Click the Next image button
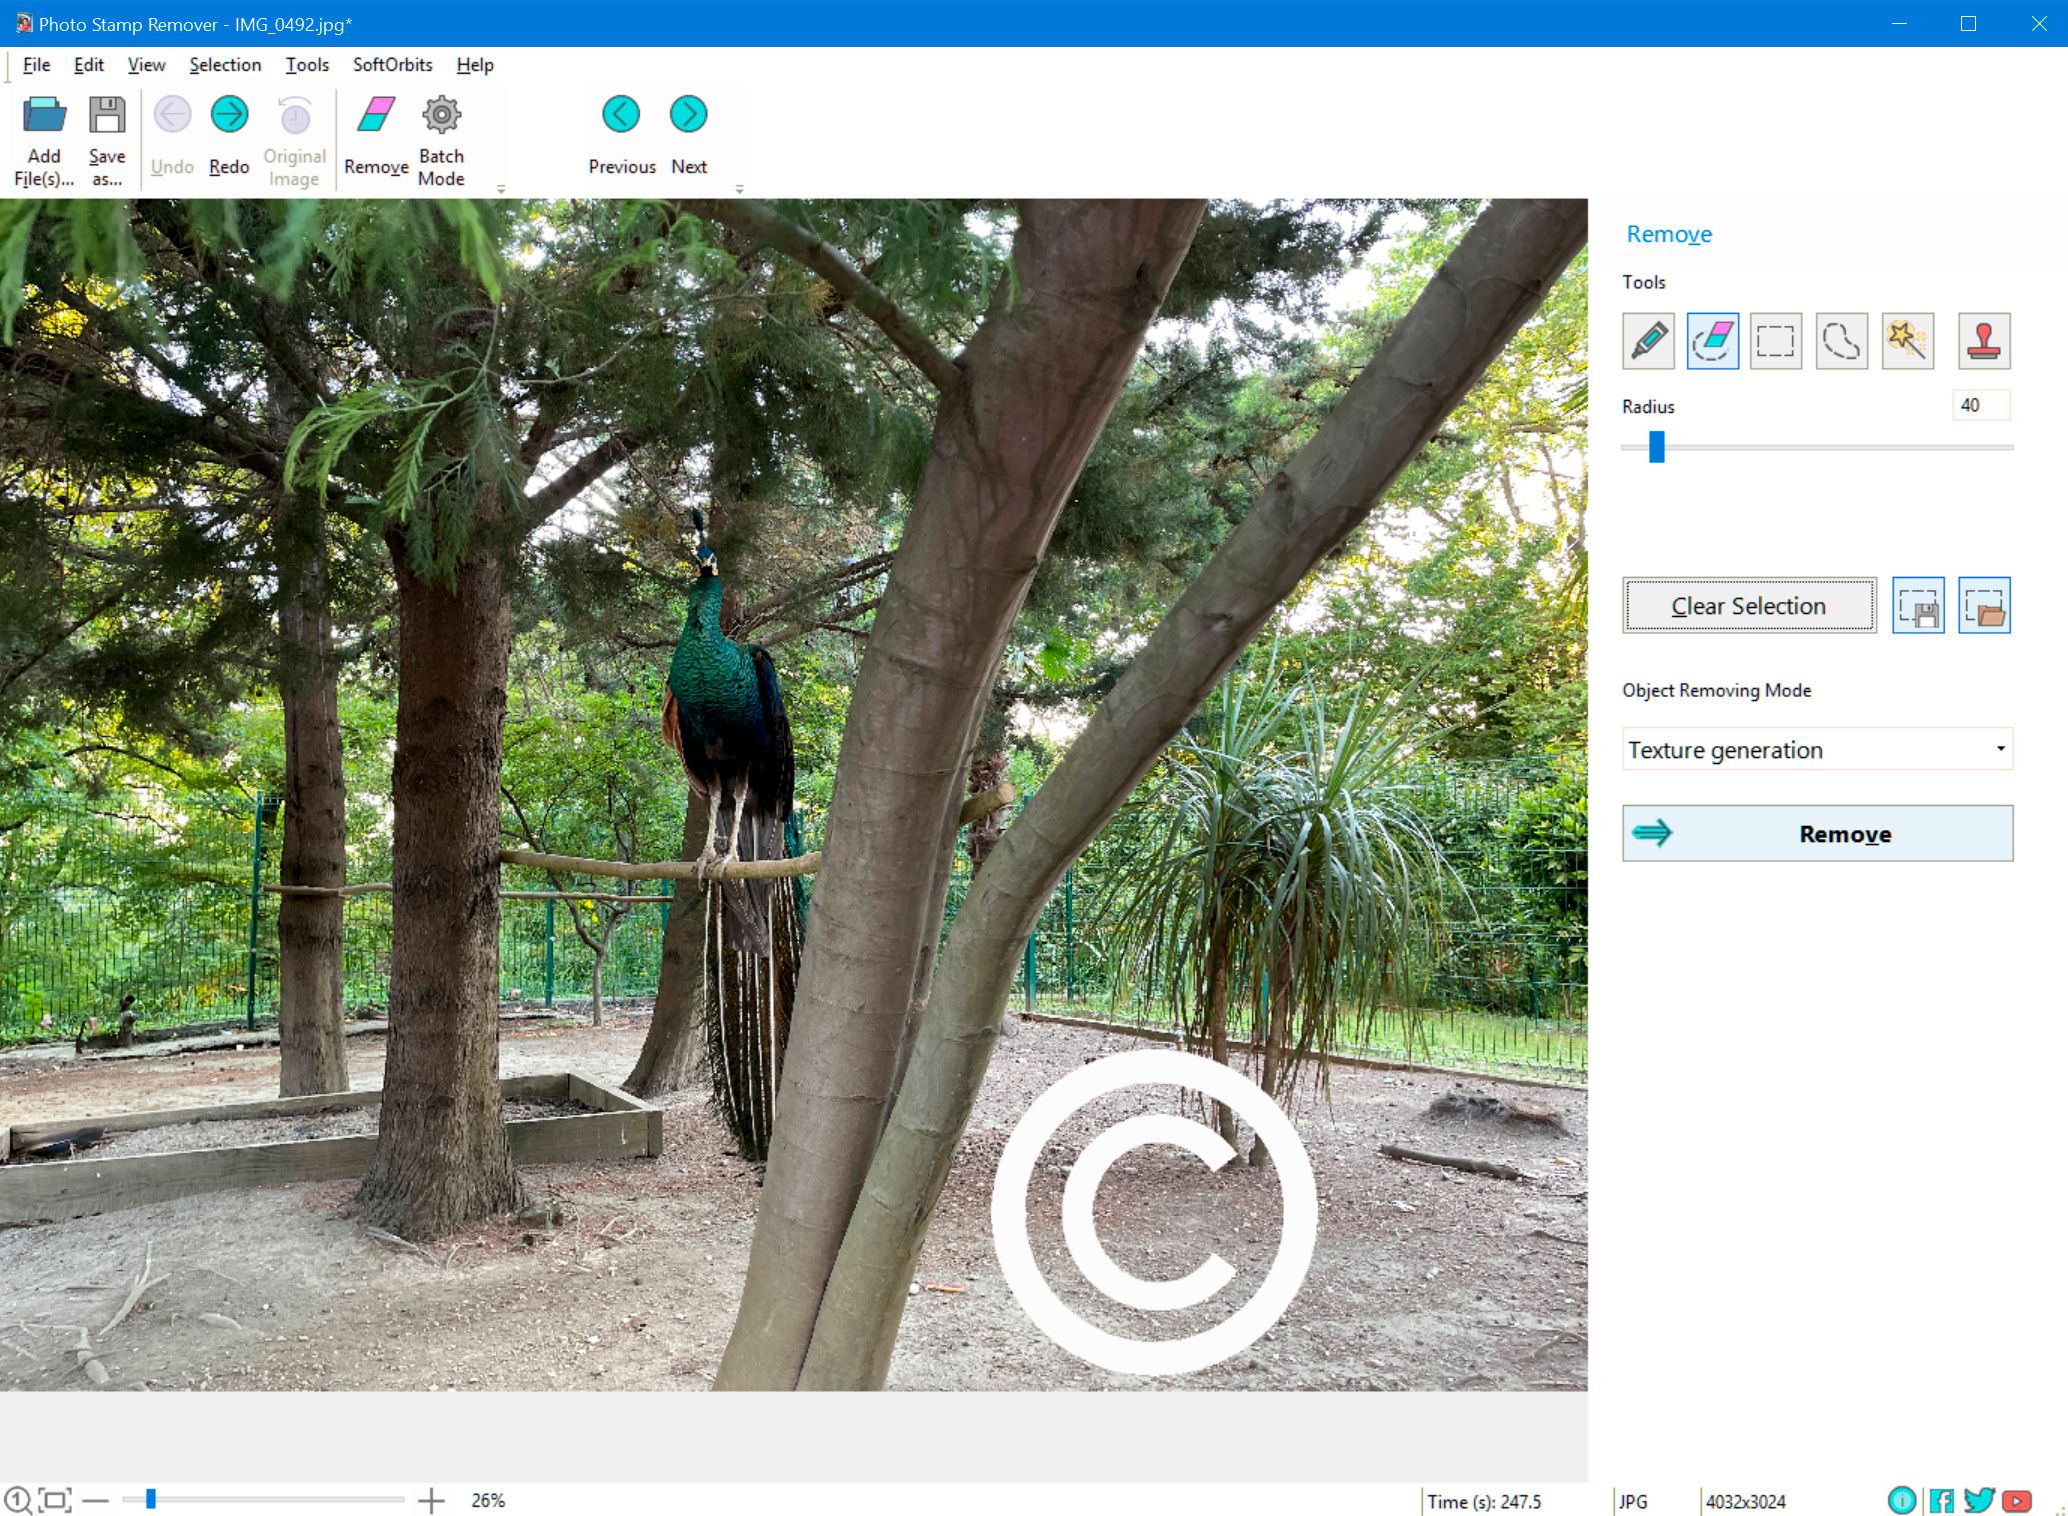Screen dimensions: 2068x1516 (687, 112)
